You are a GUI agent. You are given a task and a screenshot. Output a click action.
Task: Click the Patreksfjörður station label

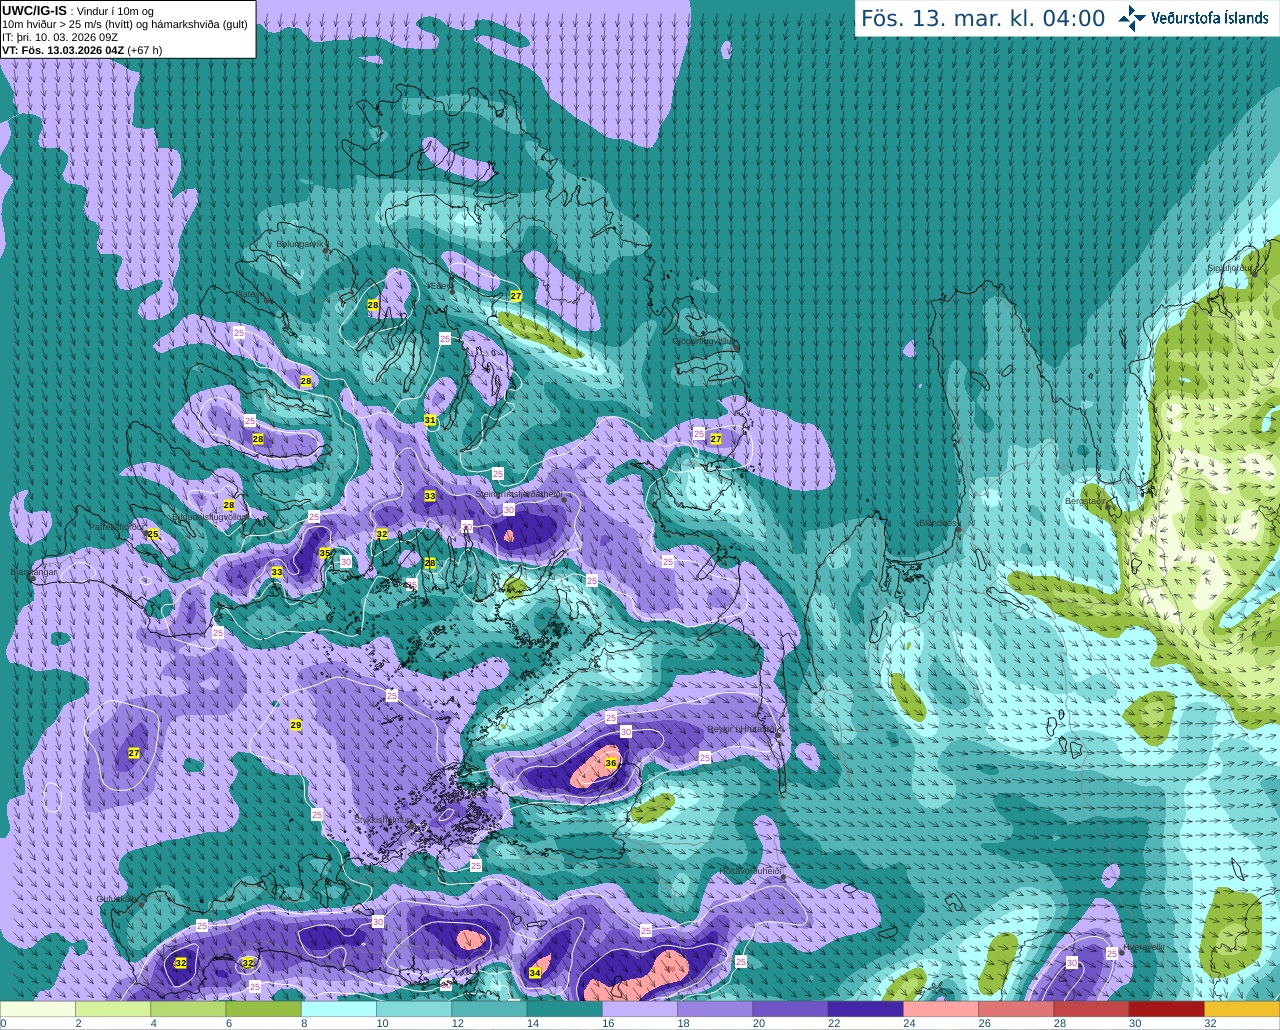pos(117,526)
